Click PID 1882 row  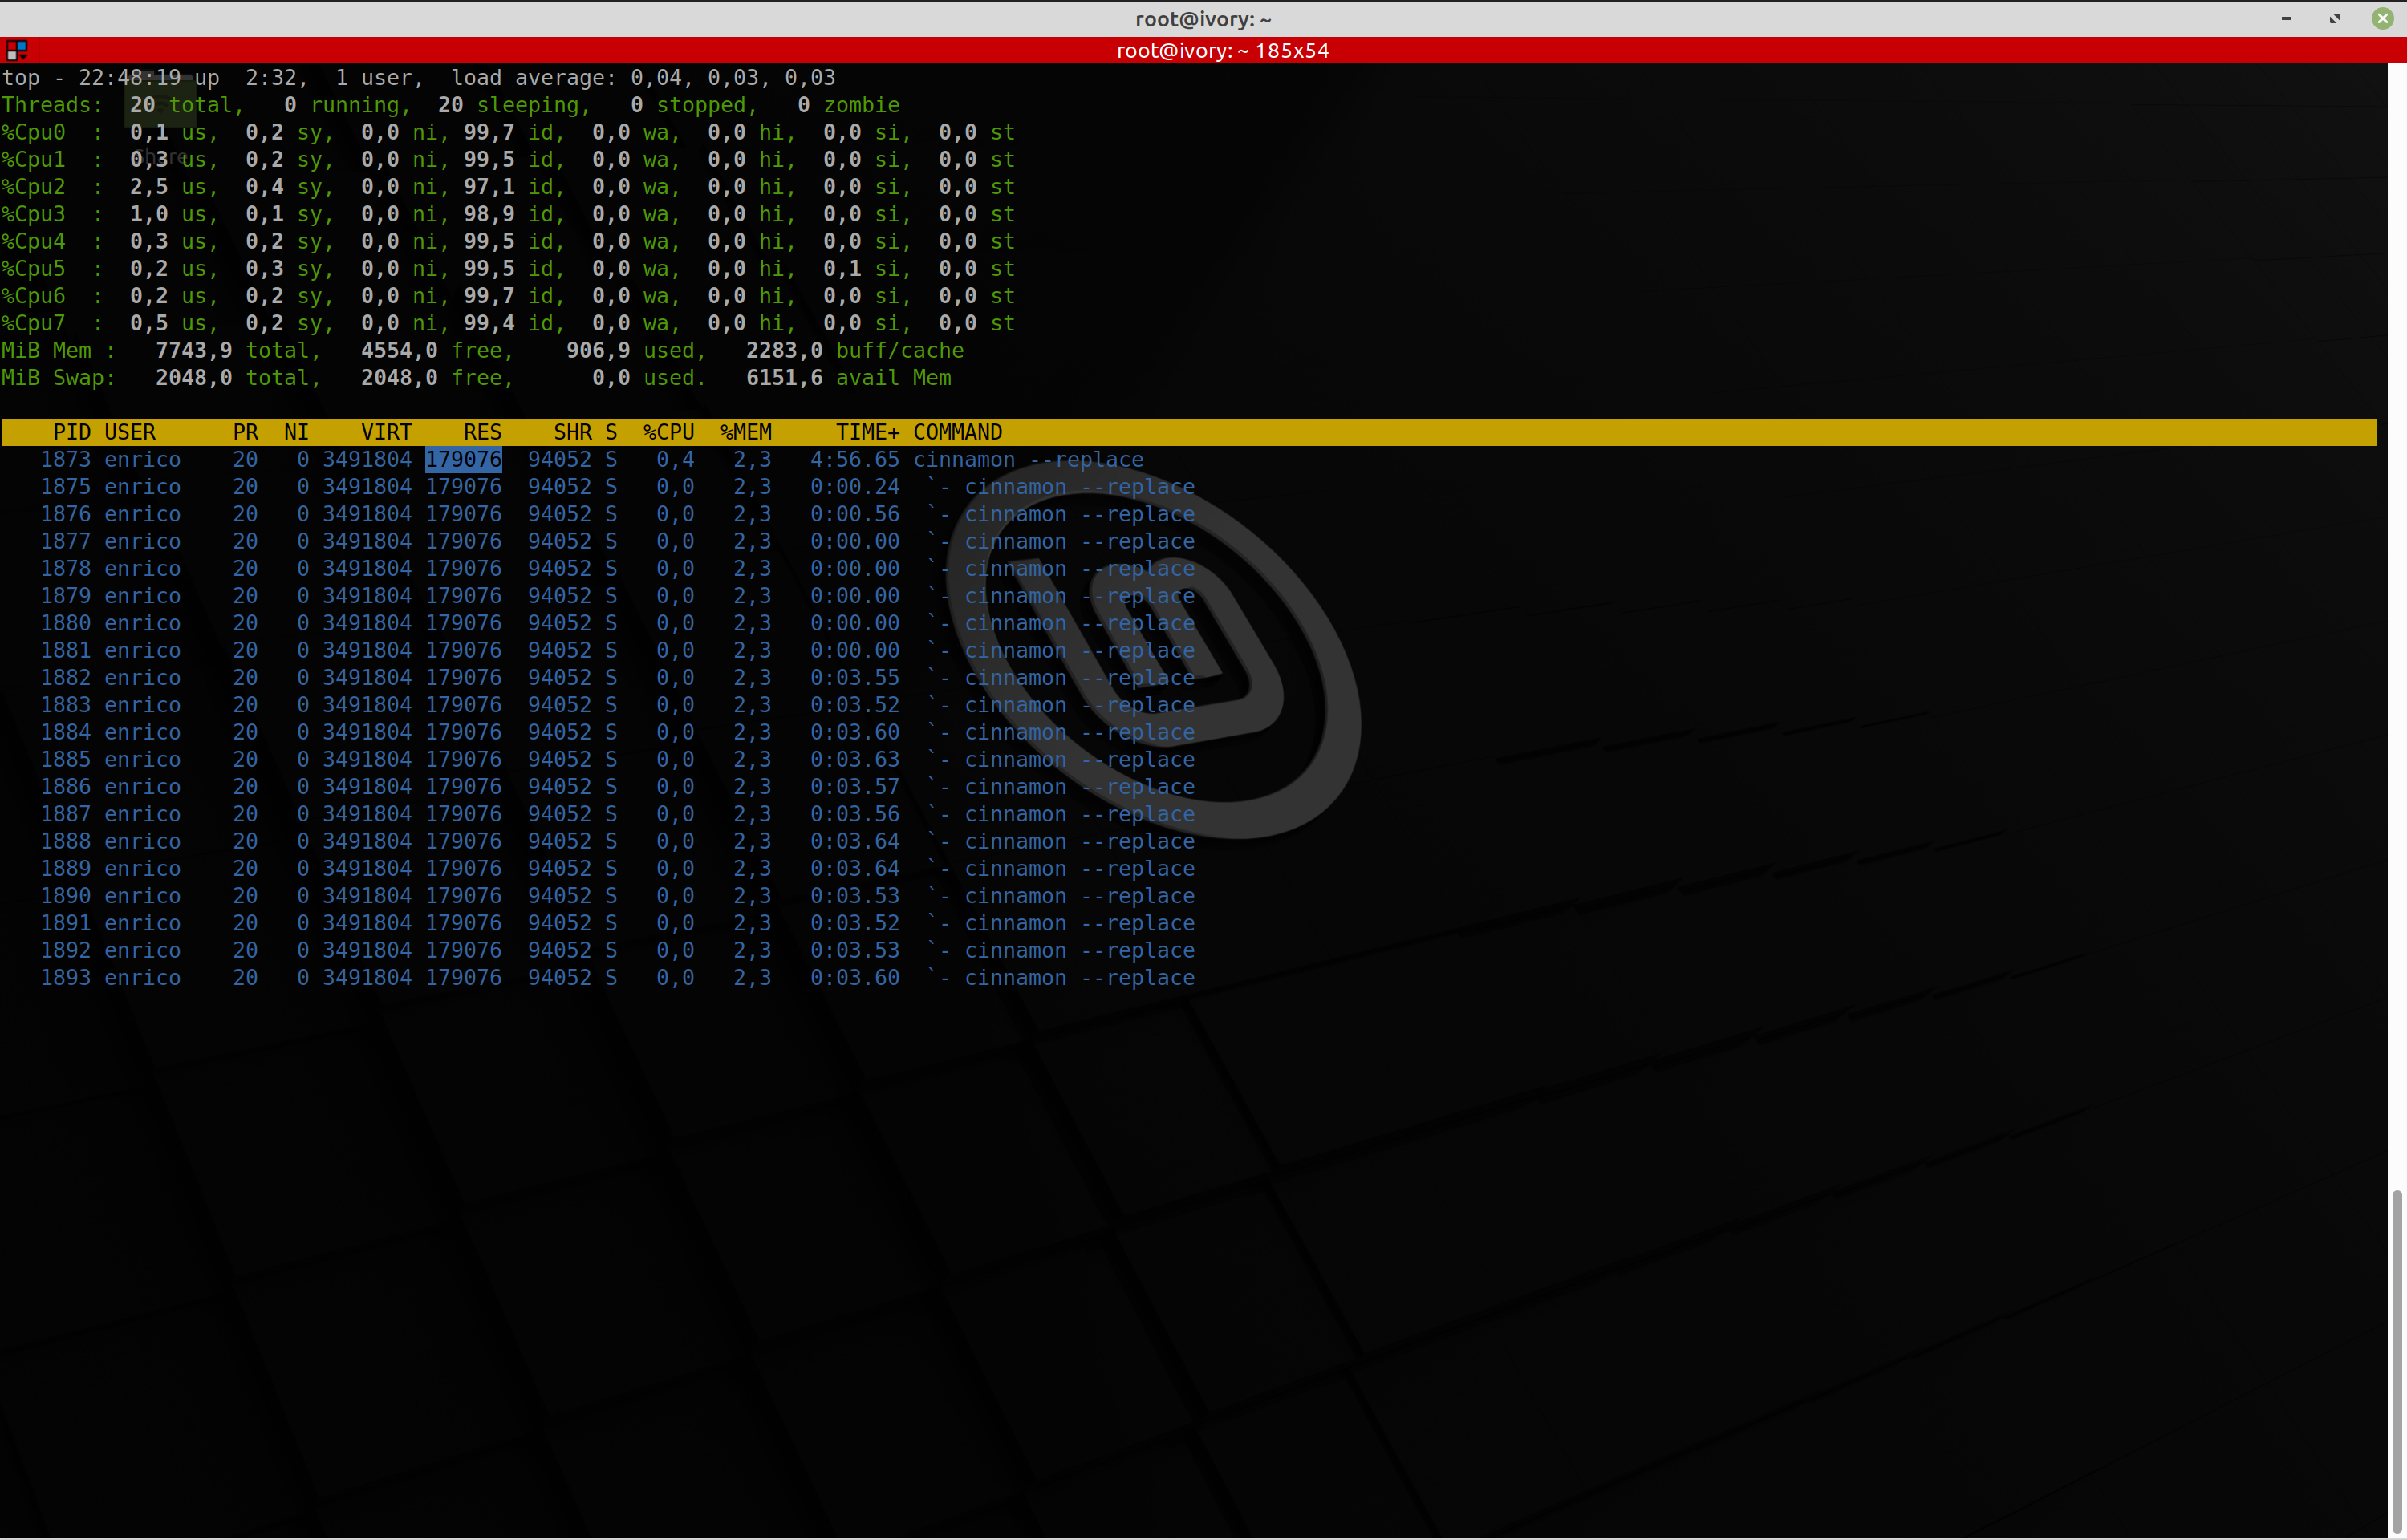(x=617, y=678)
